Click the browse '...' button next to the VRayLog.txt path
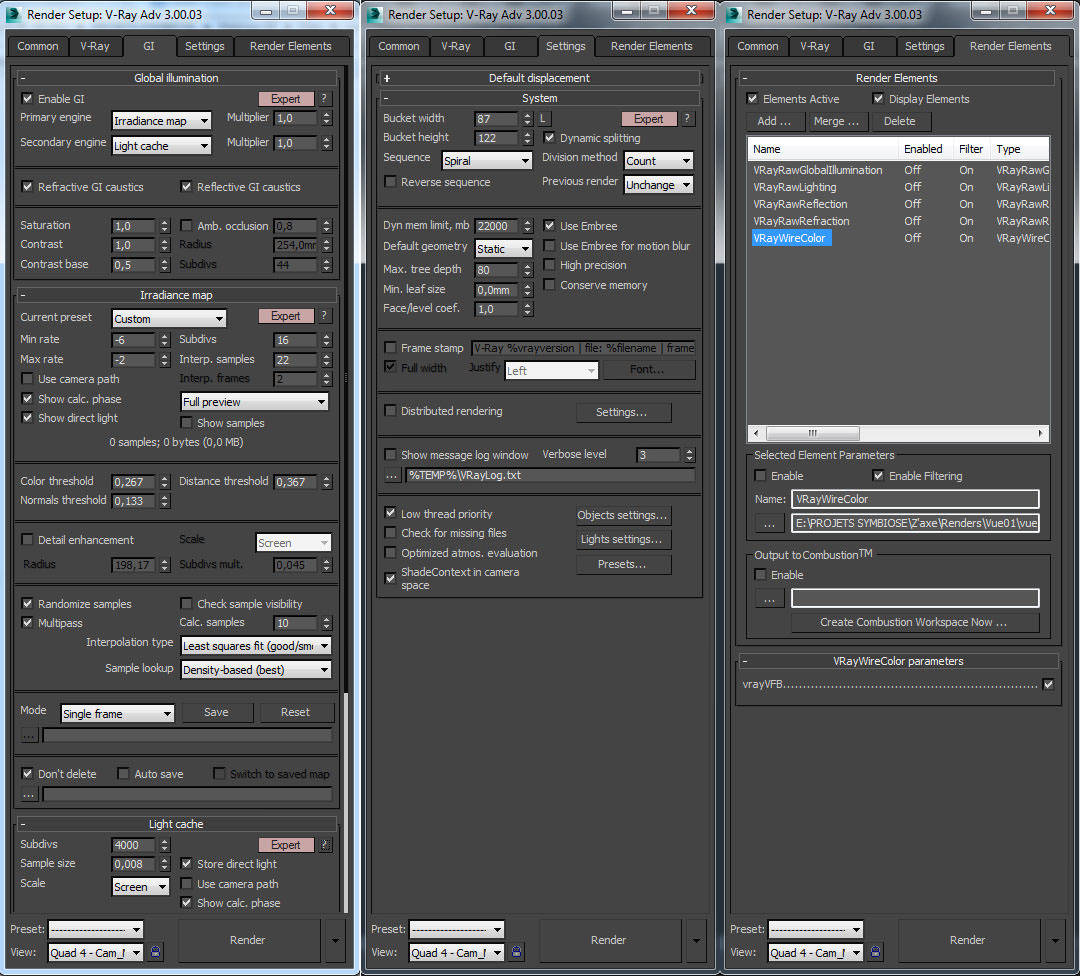Screen dimensions: 1080x976 click(391, 475)
